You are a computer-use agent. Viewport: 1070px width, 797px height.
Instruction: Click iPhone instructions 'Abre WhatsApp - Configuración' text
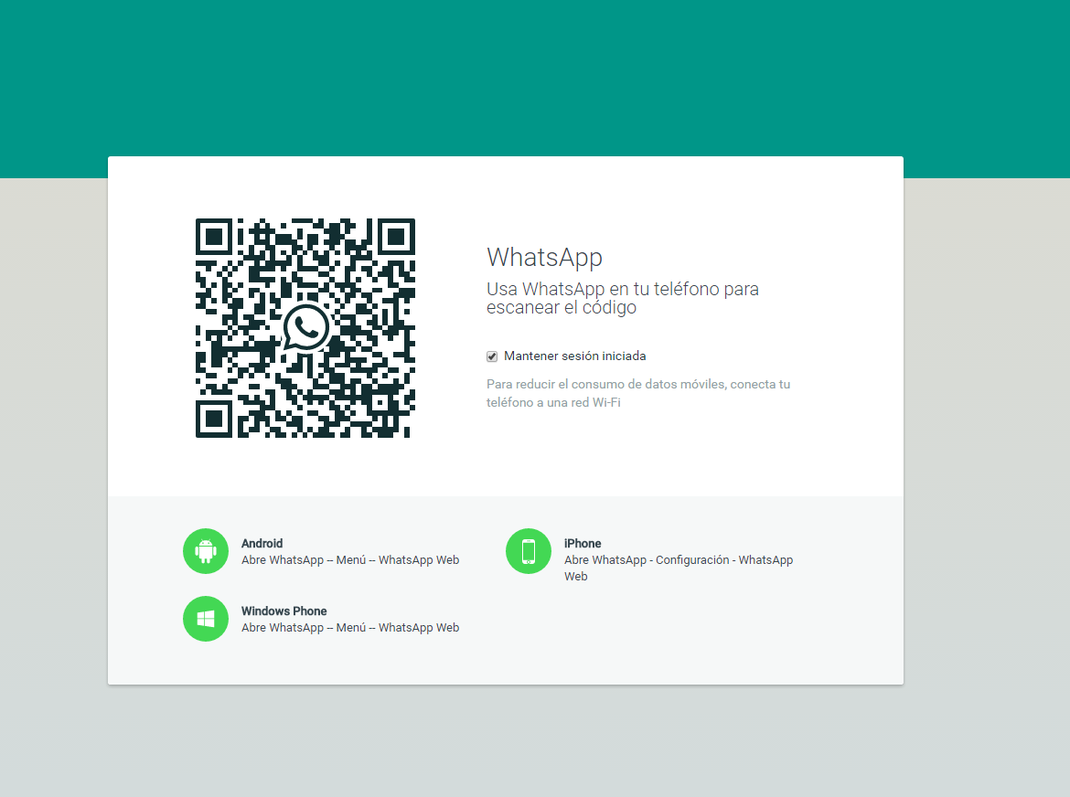tap(678, 568)
